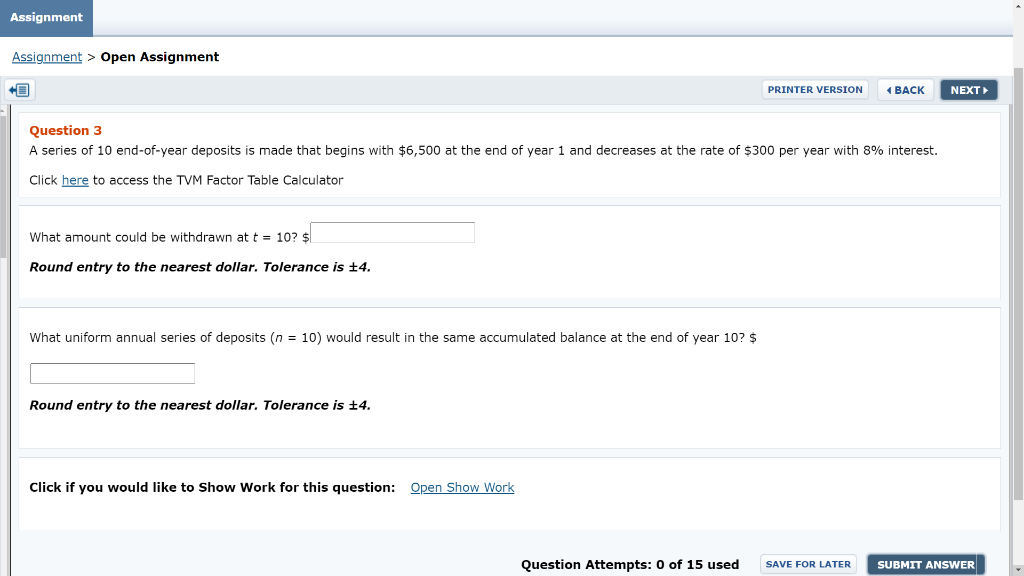
Task: Click the right-side scrollbar track
Action: pyautogui.click(x=1017, y=300)
